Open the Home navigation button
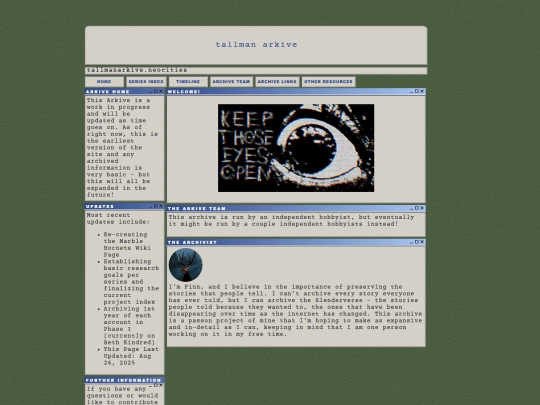The width and height of the screenshot is (540, 405). (104, 82)
